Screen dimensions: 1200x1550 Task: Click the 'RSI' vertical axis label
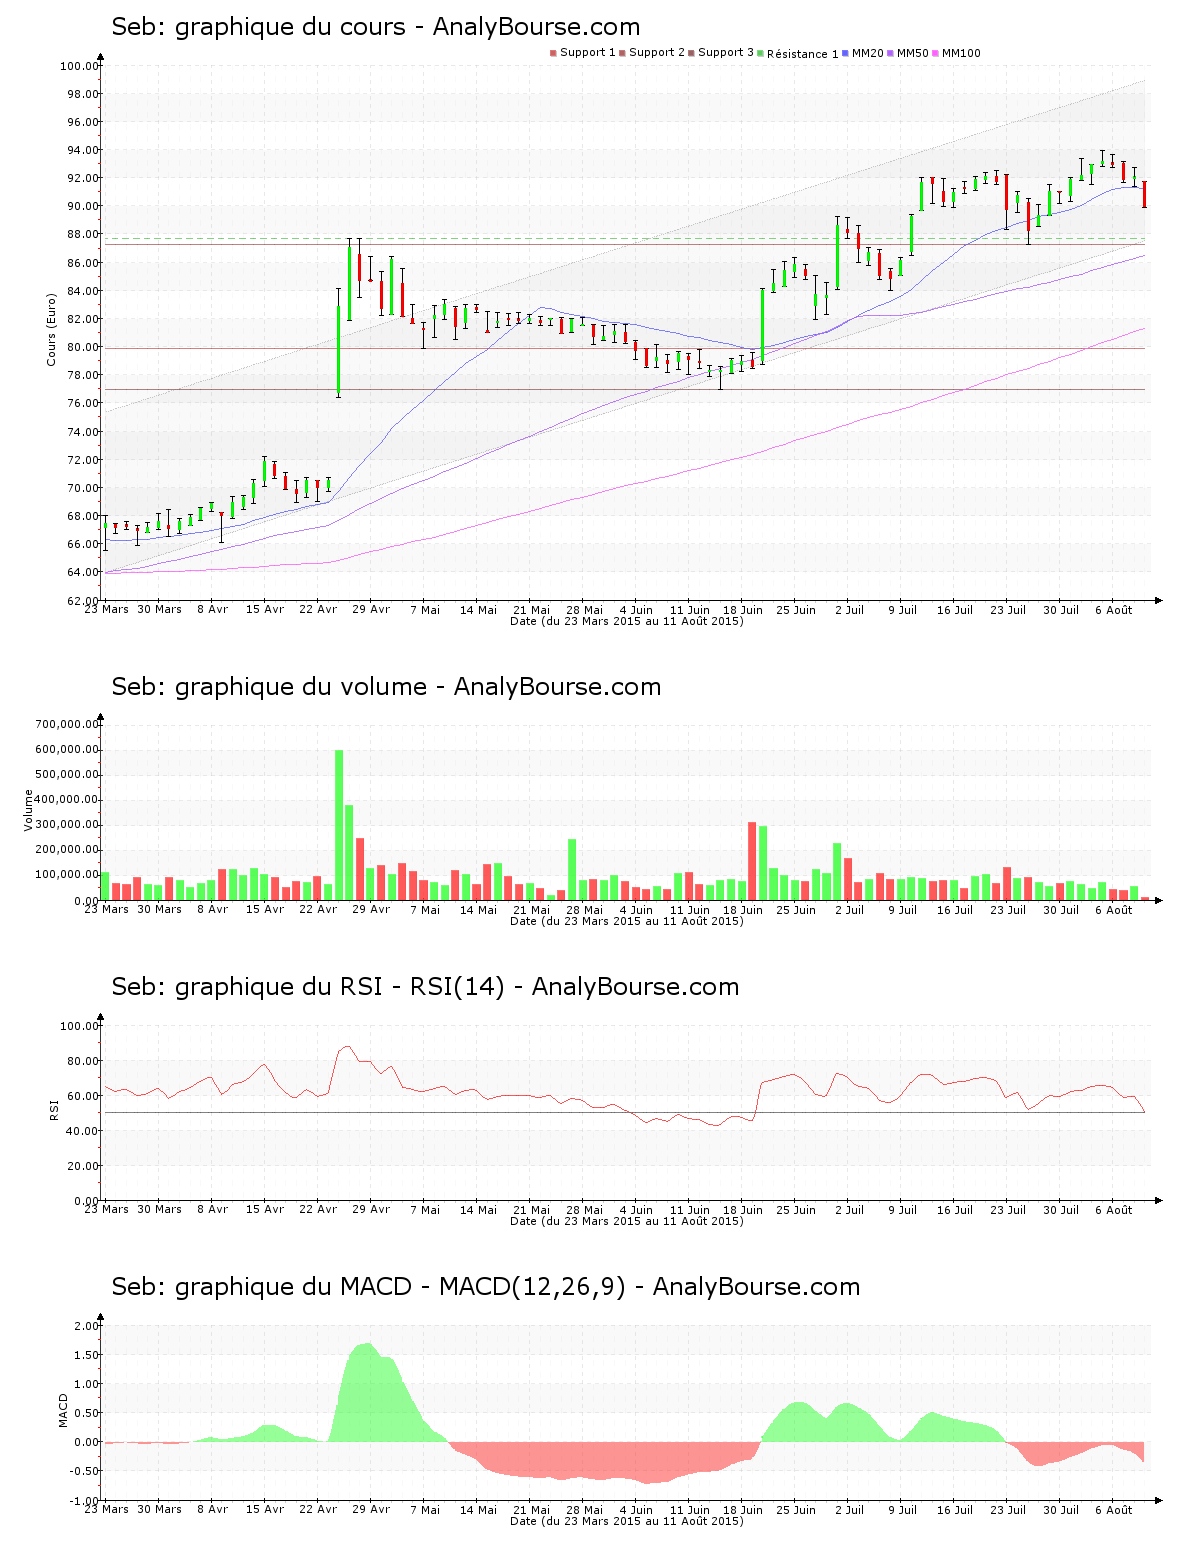point(53,1109)
